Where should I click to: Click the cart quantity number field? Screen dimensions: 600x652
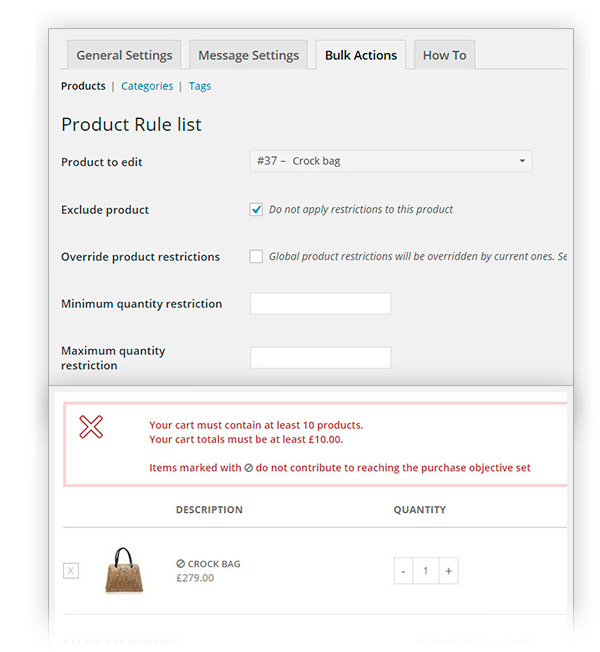pos(426,571)
